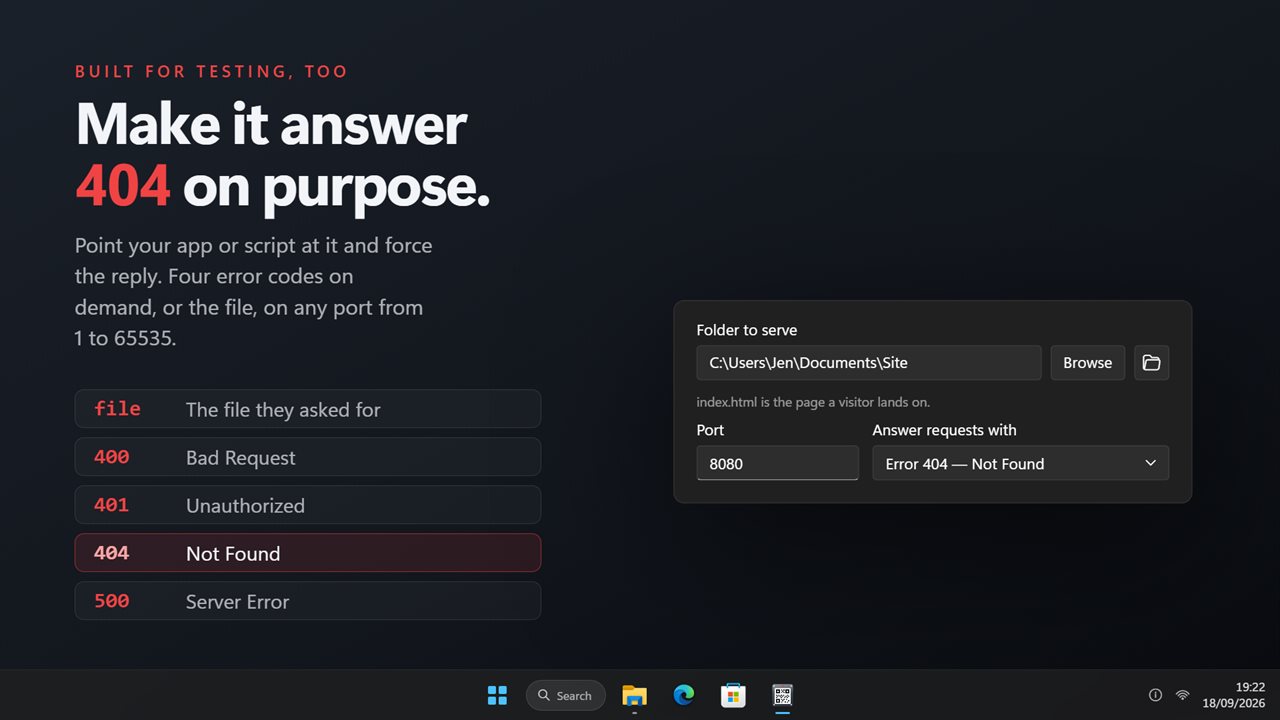1280x720 pixels.
Task: Select the 400 Bad Request row
Action: click(308, 457)
